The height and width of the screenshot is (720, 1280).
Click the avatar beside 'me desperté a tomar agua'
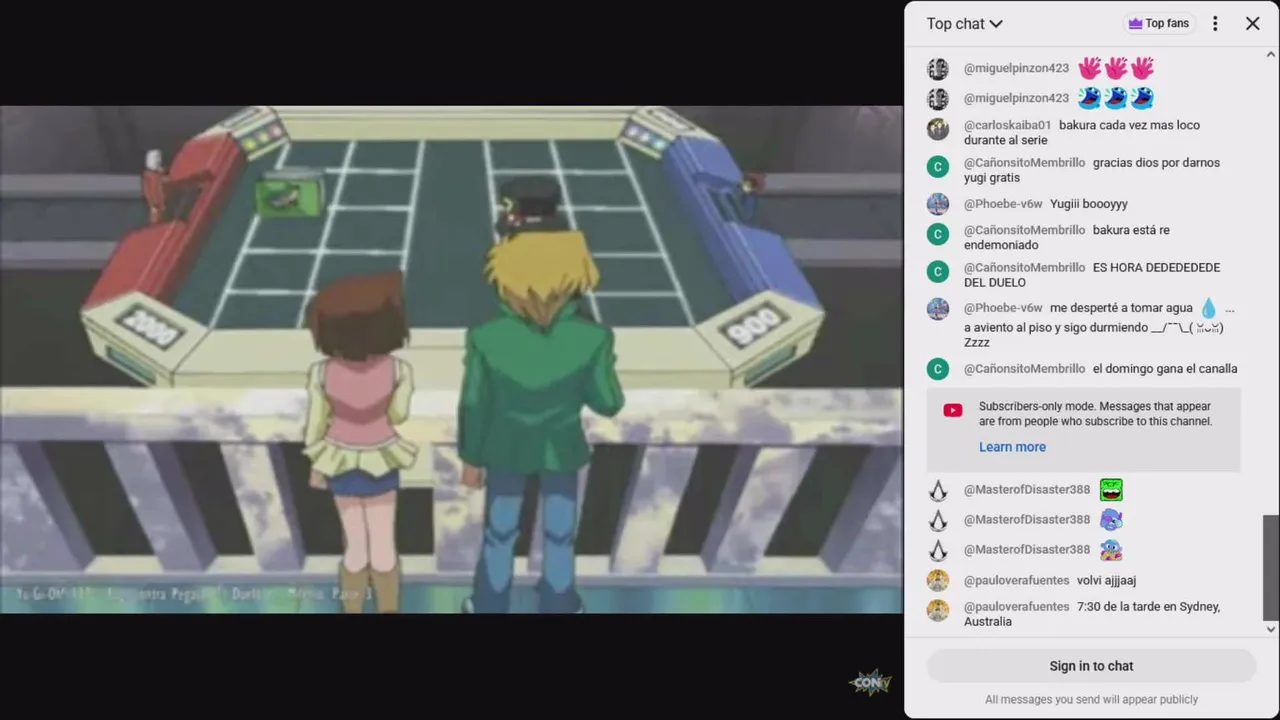click(938, 309)
